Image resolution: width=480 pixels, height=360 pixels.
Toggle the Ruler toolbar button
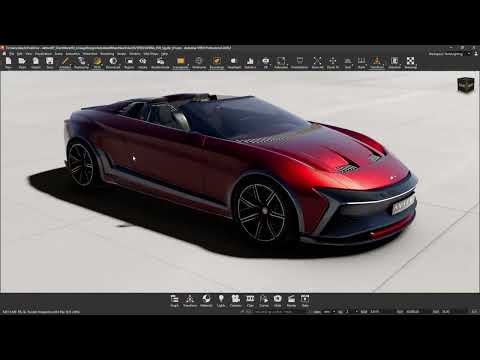pyautogui.click(x=362, y=61)
